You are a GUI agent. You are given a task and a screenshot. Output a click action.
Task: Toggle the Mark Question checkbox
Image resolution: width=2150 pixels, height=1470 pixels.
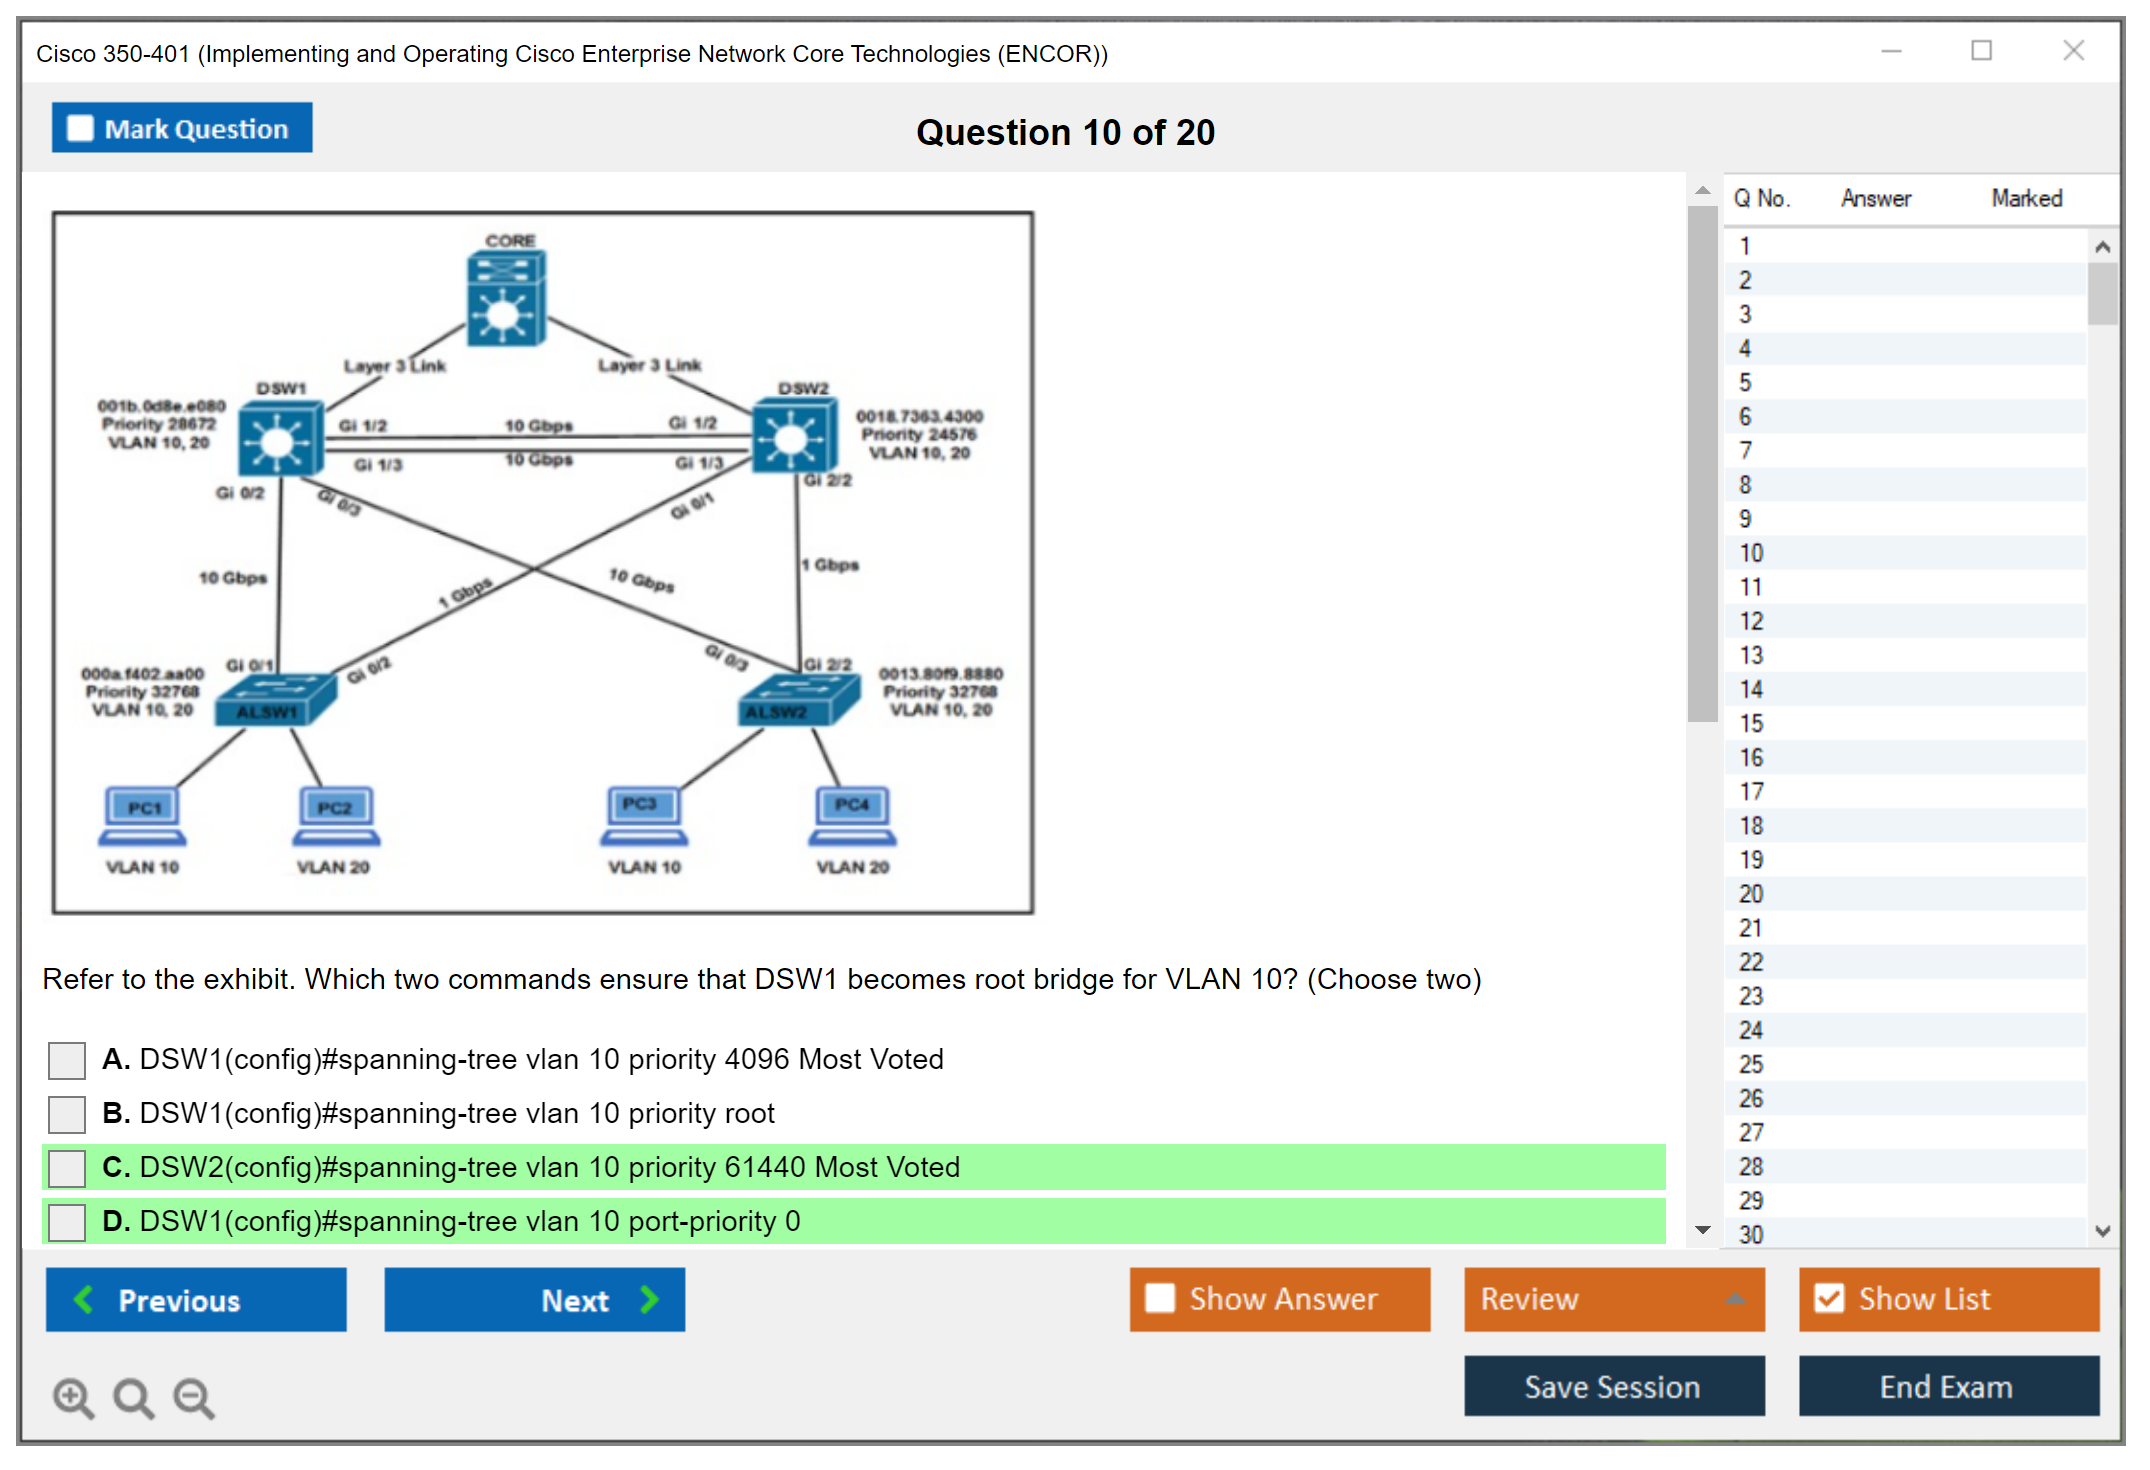click(80, 129)
